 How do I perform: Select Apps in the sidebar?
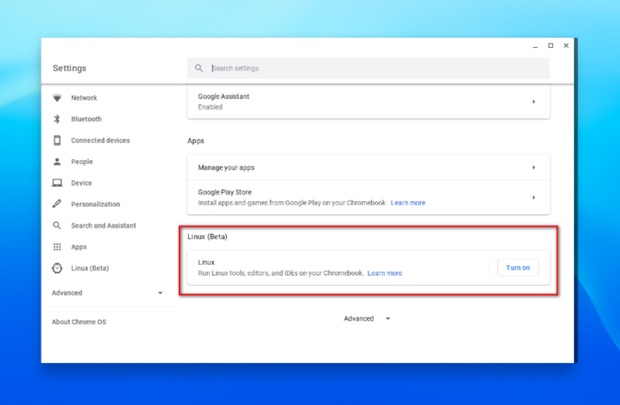[x=79, y=247]
